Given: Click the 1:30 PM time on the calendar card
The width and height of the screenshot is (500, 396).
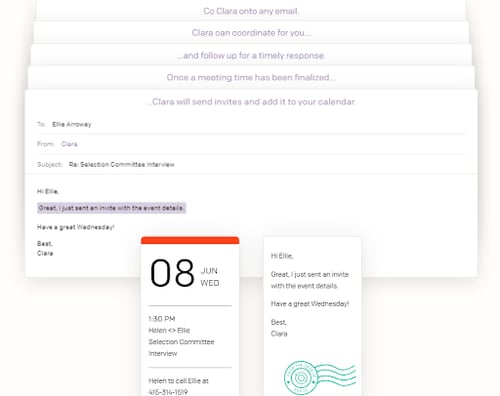Looking at the screenshot, I should (x=162, y=319).
